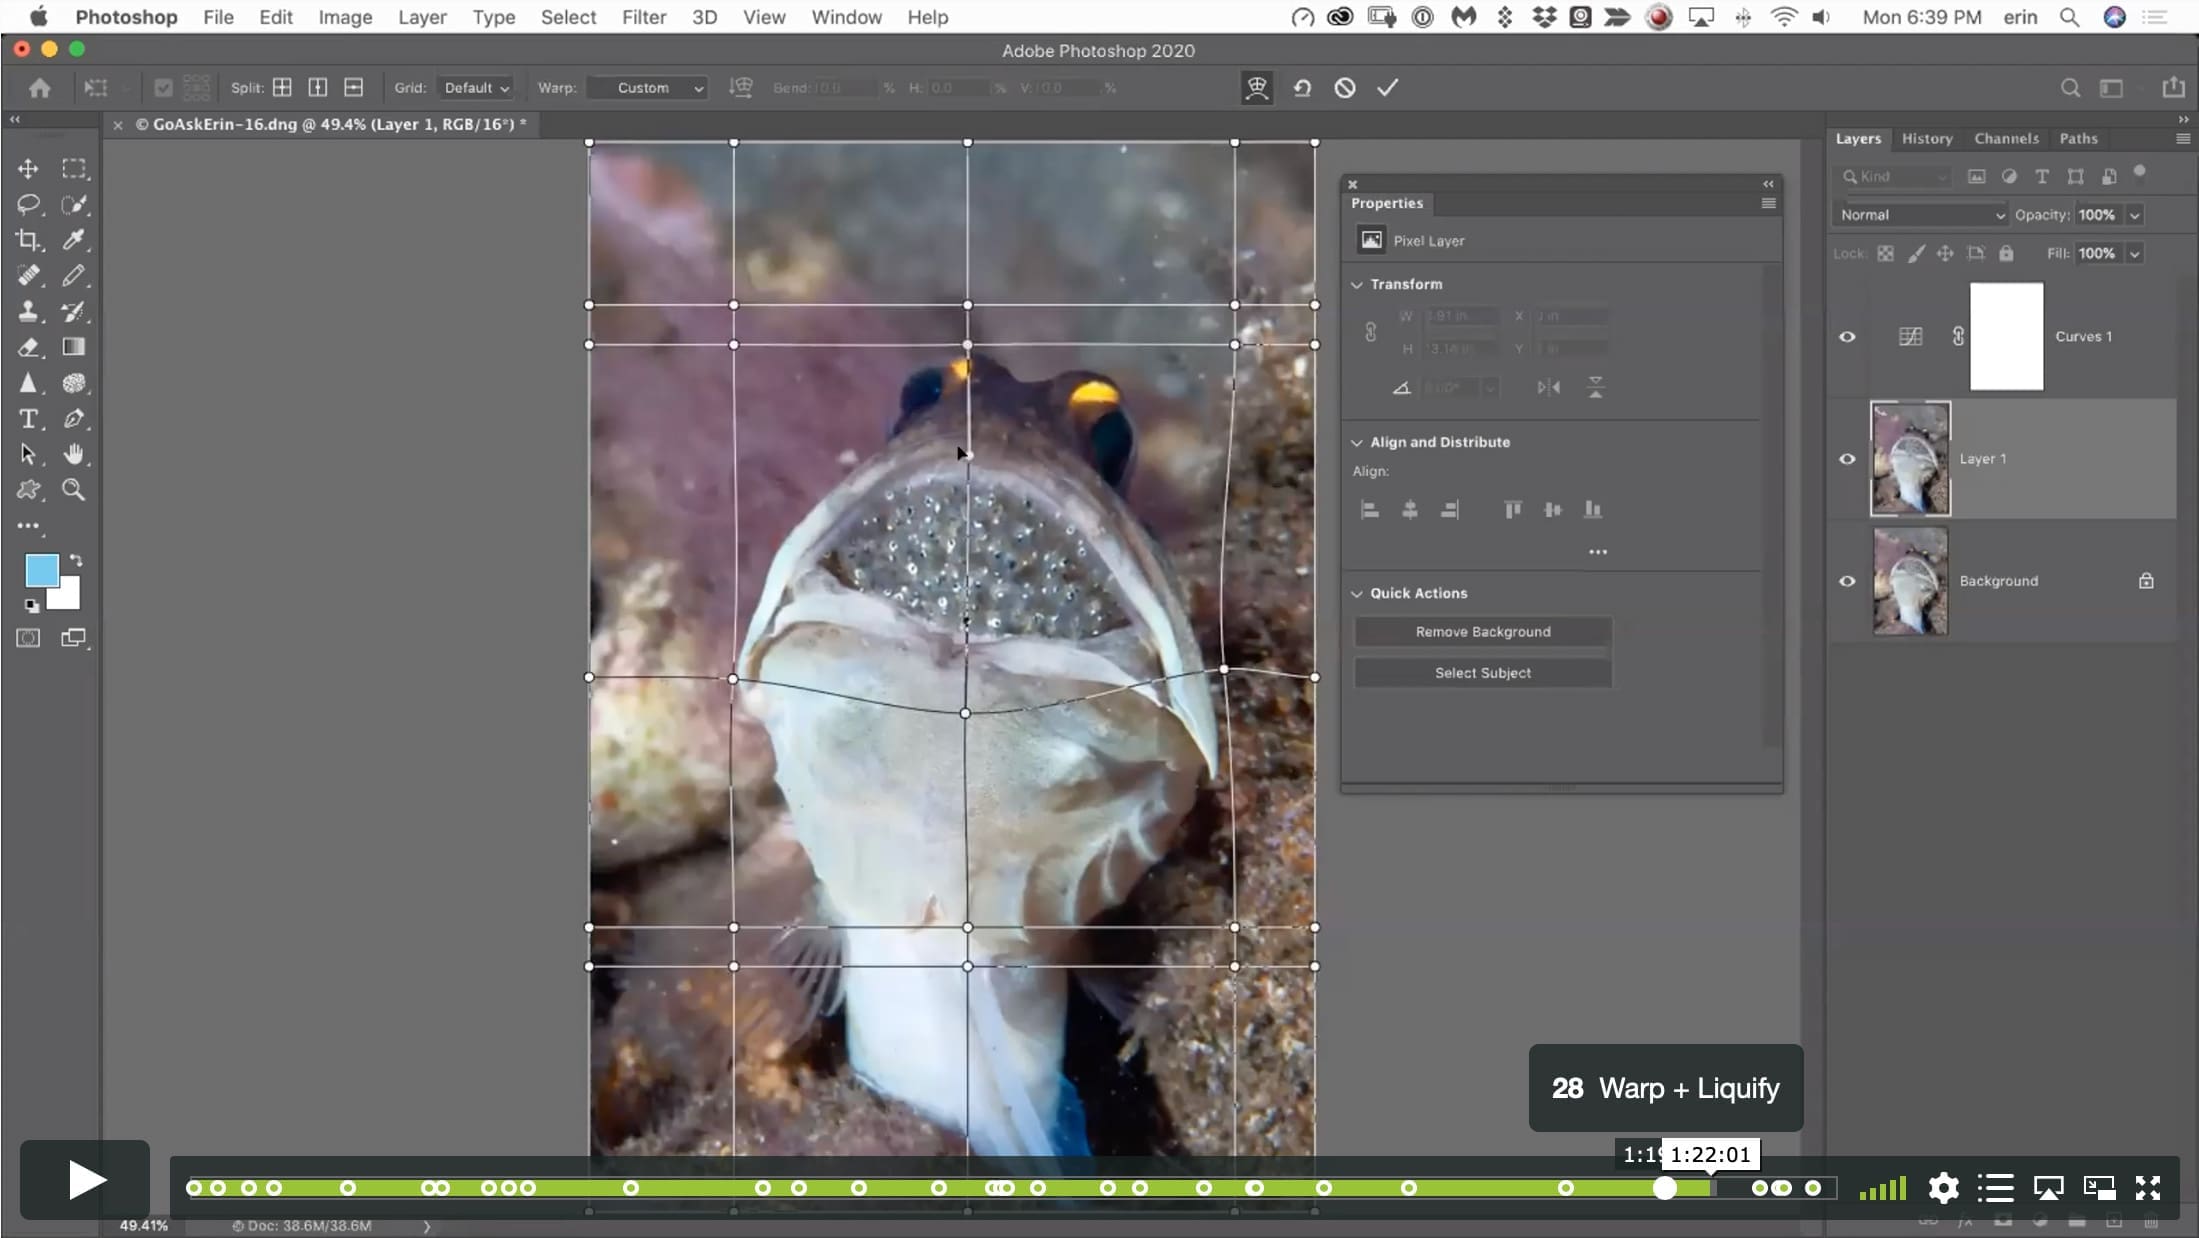Click the Remove Background button
This screenshot has height=1238, width=2199.
point(1483,632)
